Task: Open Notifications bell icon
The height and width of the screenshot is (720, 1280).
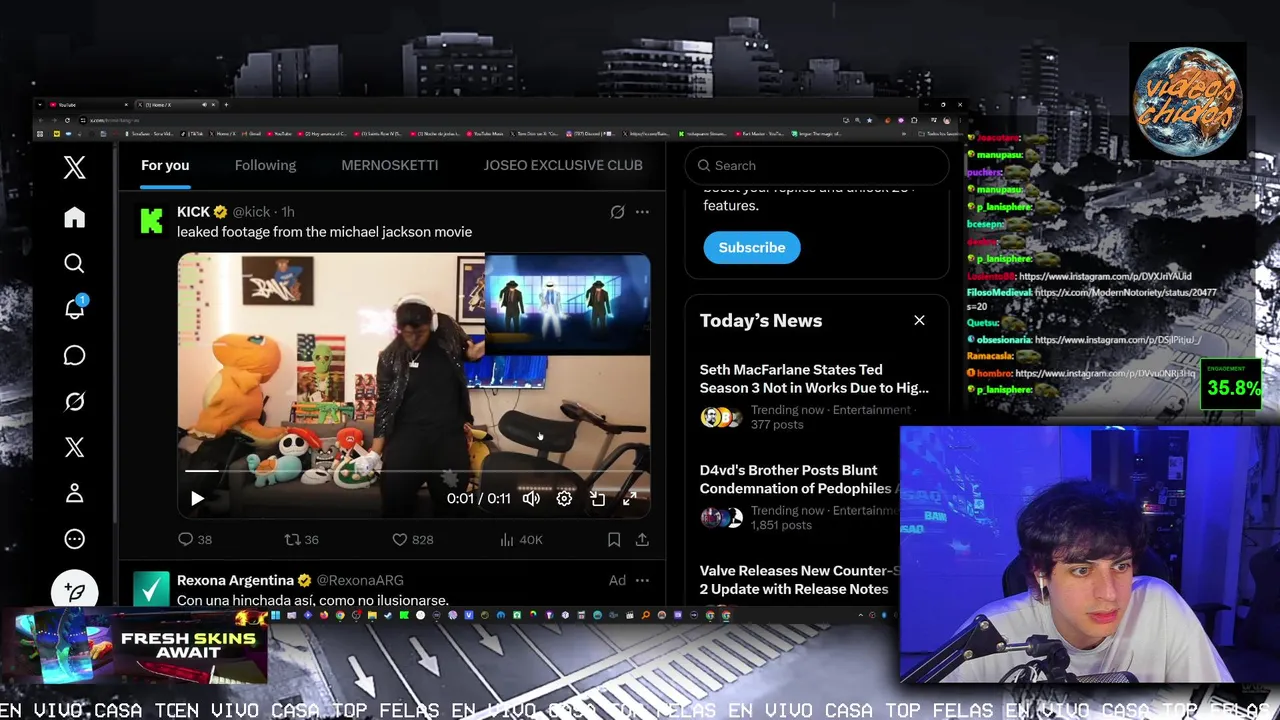Action: [74, 309]
